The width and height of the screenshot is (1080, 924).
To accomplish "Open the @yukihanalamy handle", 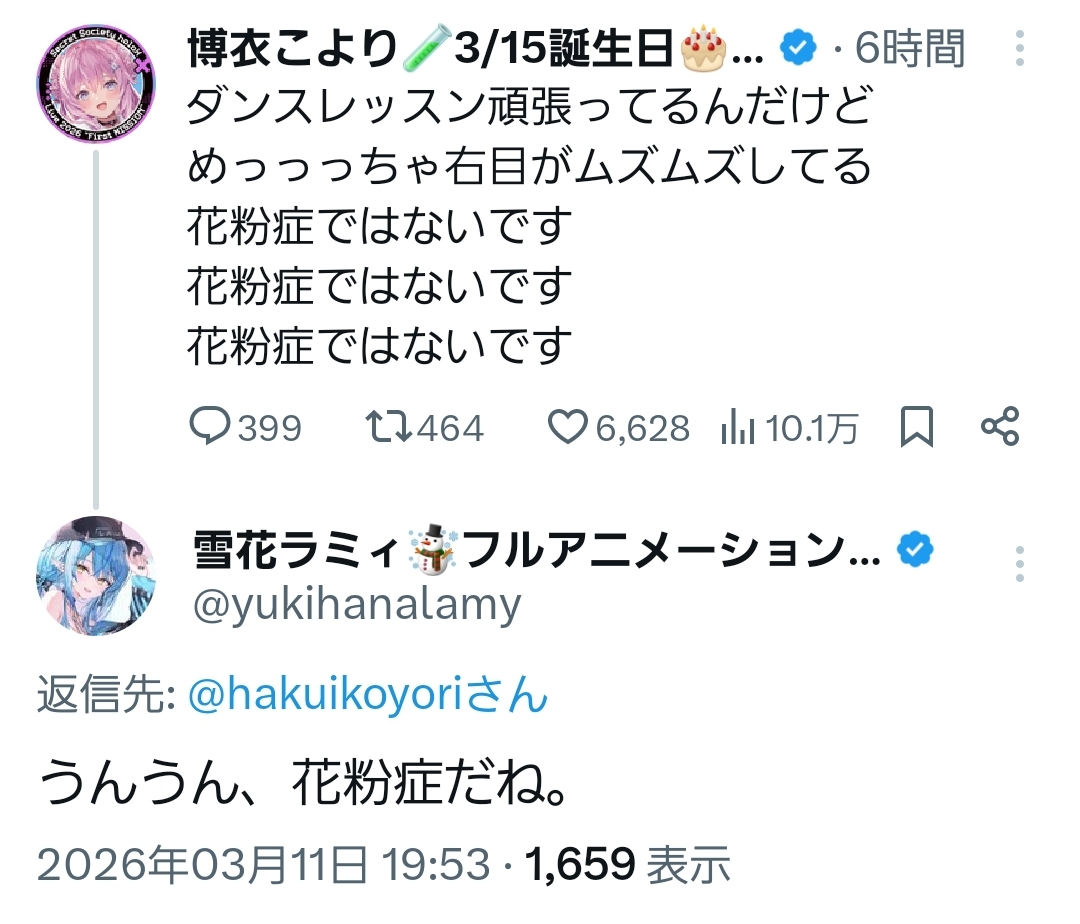I will click(x=356, y=604).
